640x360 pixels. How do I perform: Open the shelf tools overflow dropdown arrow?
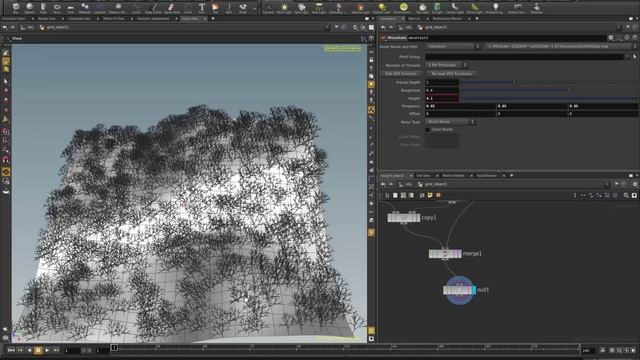click(255, 8)
